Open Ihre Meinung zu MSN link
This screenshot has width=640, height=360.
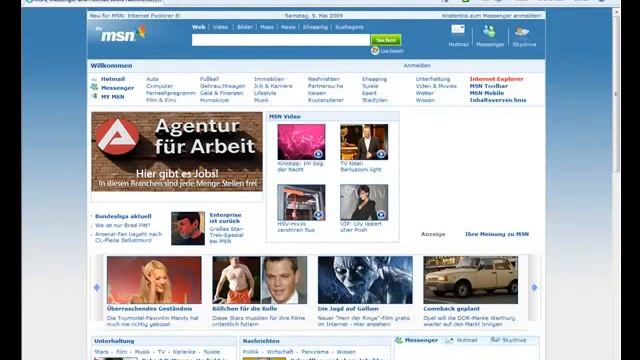[x=497, y=234]
